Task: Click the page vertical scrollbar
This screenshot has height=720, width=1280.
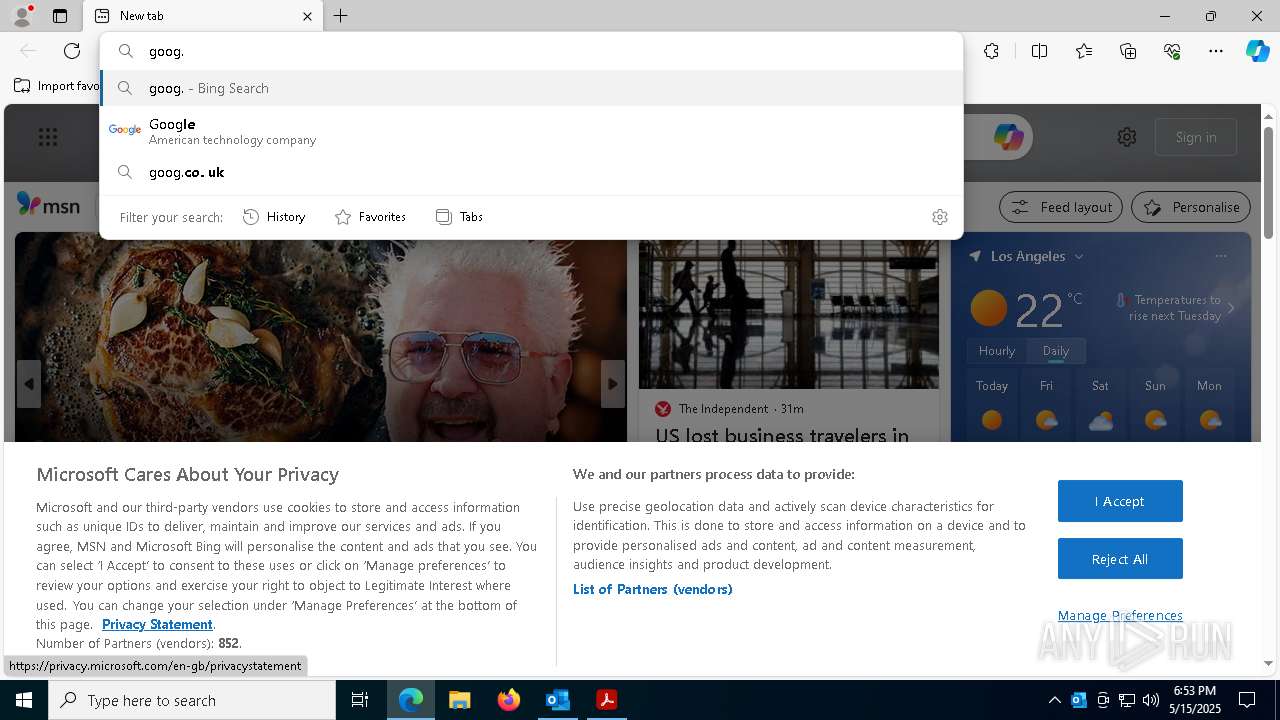Action: 1268,184
